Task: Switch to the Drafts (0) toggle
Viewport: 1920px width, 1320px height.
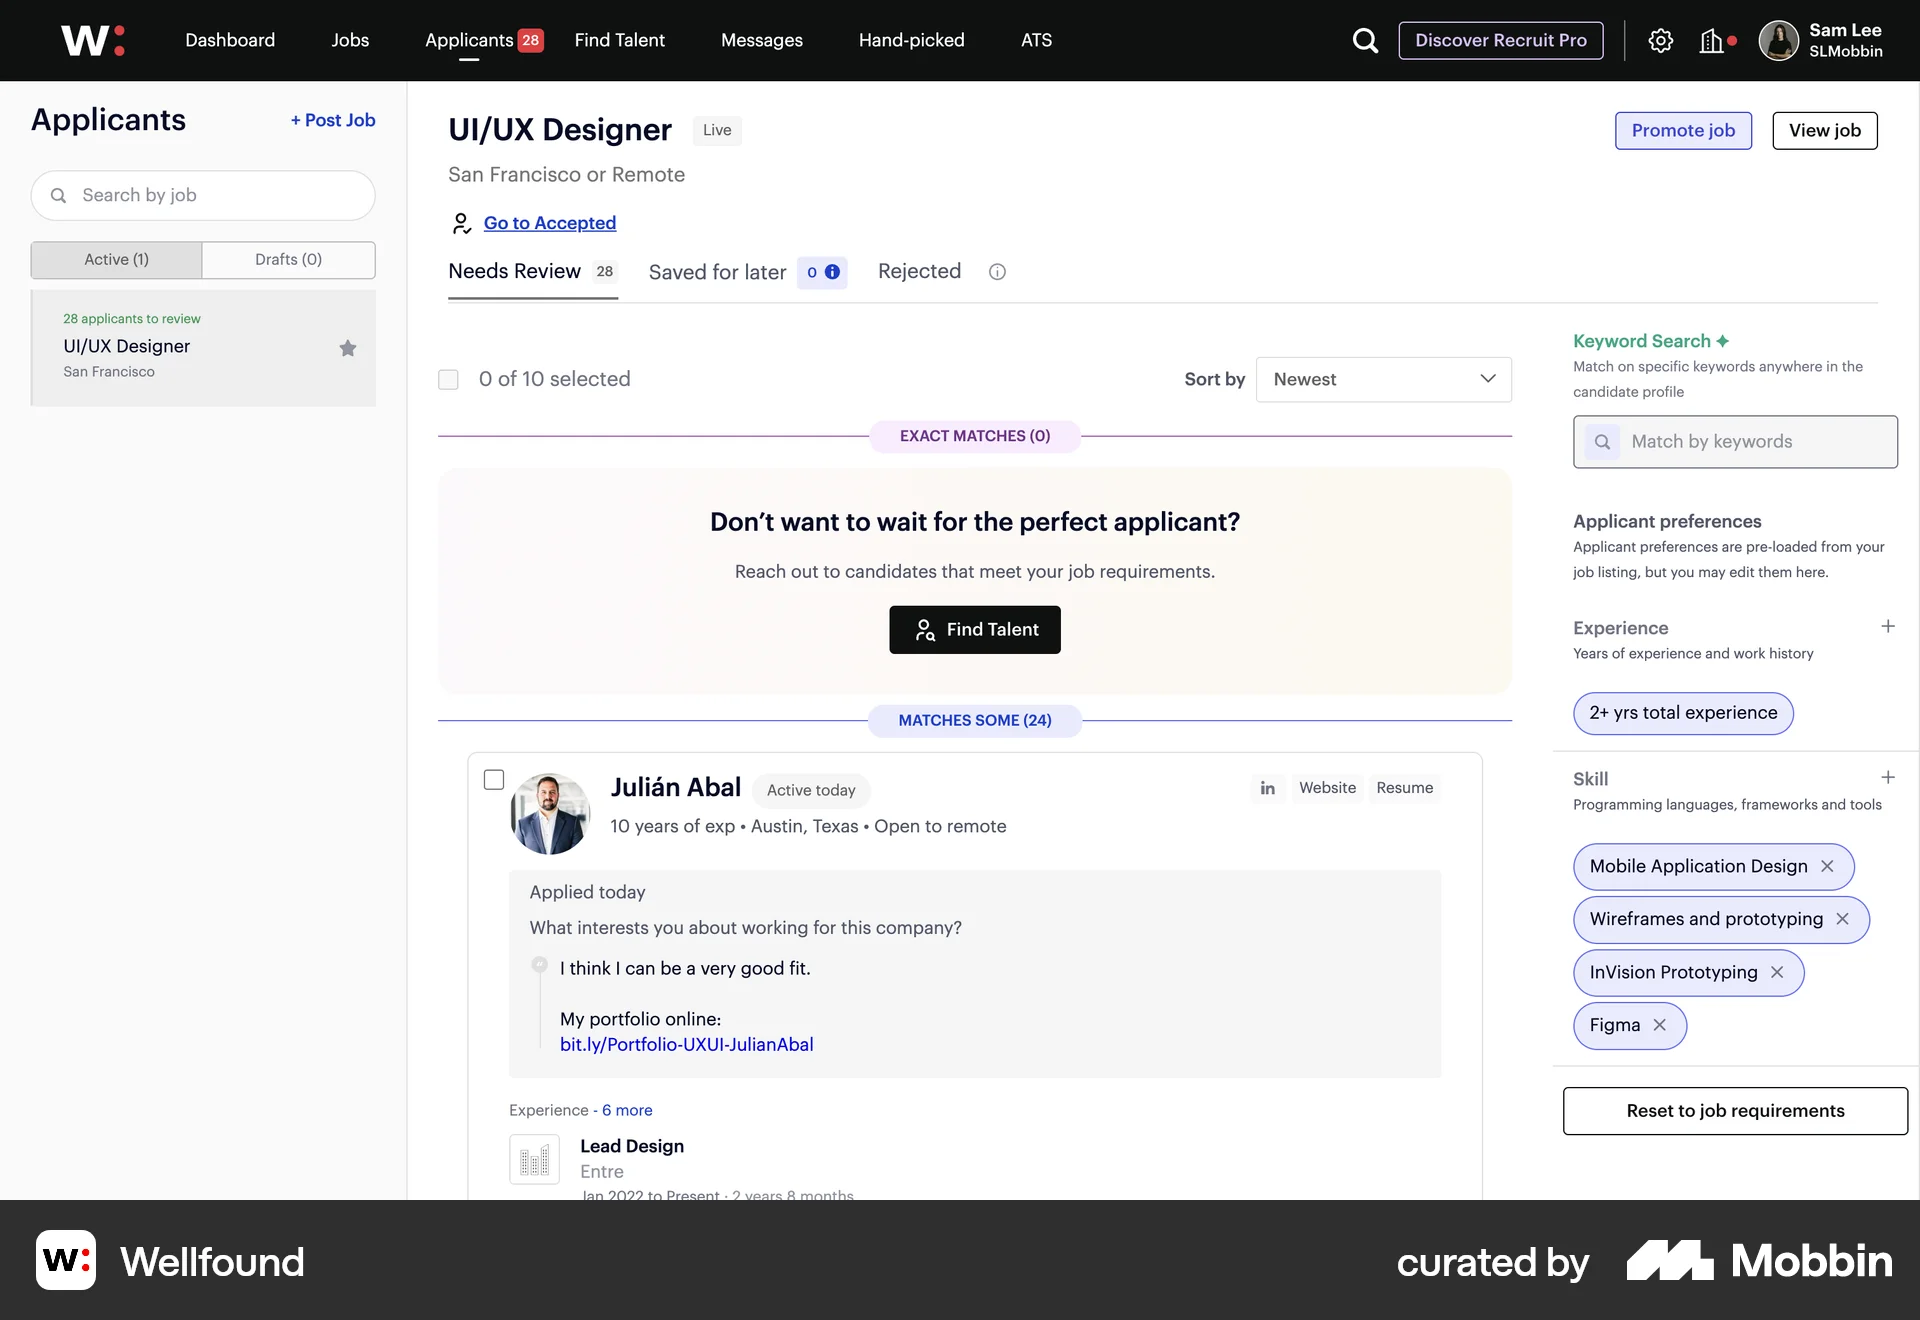Action: 288,259
